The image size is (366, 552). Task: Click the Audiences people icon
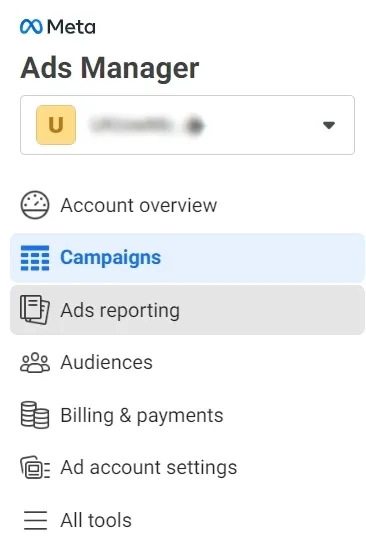tap(35, 363)
